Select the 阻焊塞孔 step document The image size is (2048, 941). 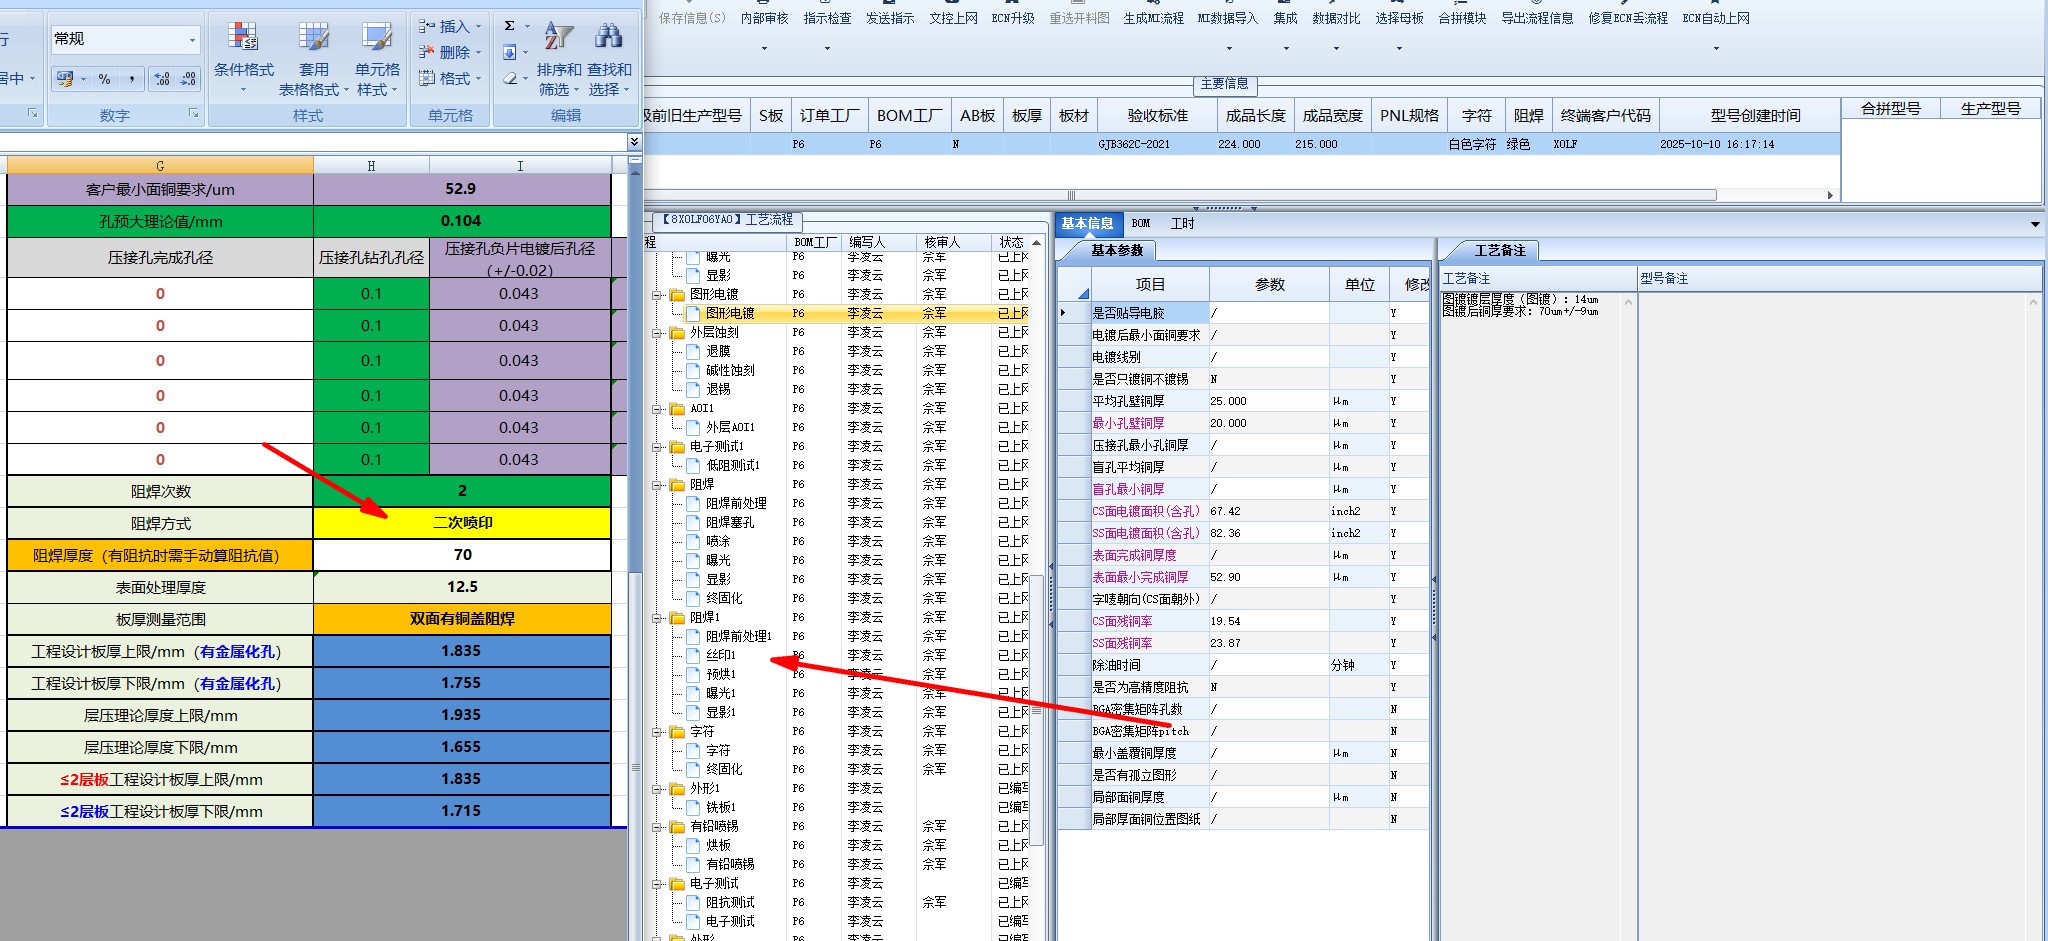click(x=730, y=522)
